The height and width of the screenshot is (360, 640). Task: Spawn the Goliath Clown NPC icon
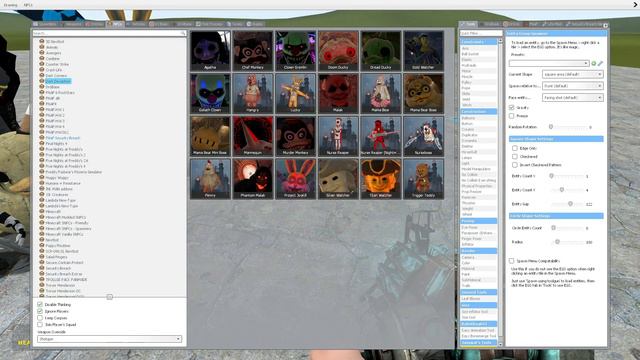point(210,93)
